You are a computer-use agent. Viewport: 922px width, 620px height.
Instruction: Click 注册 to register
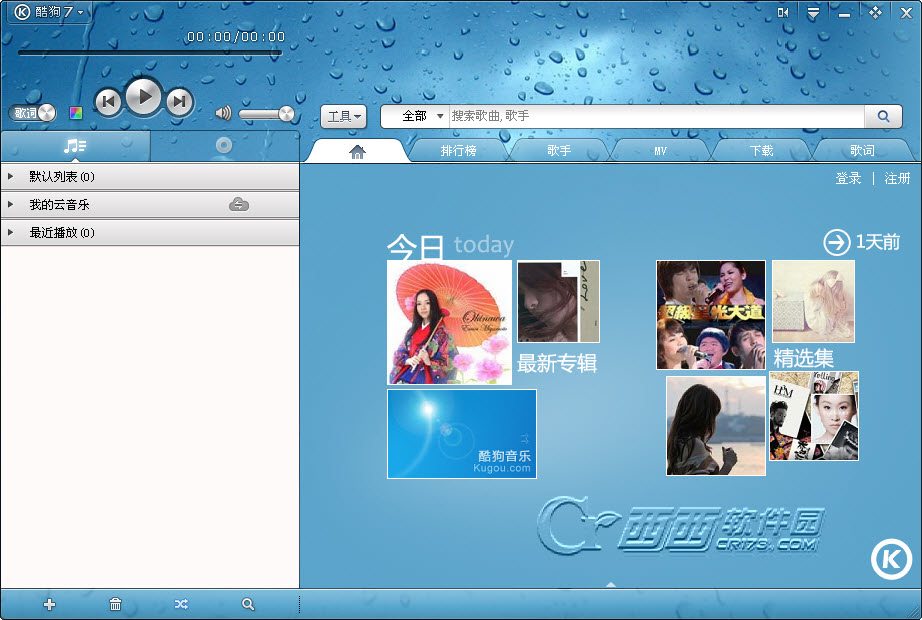click(x=897, y=178)
